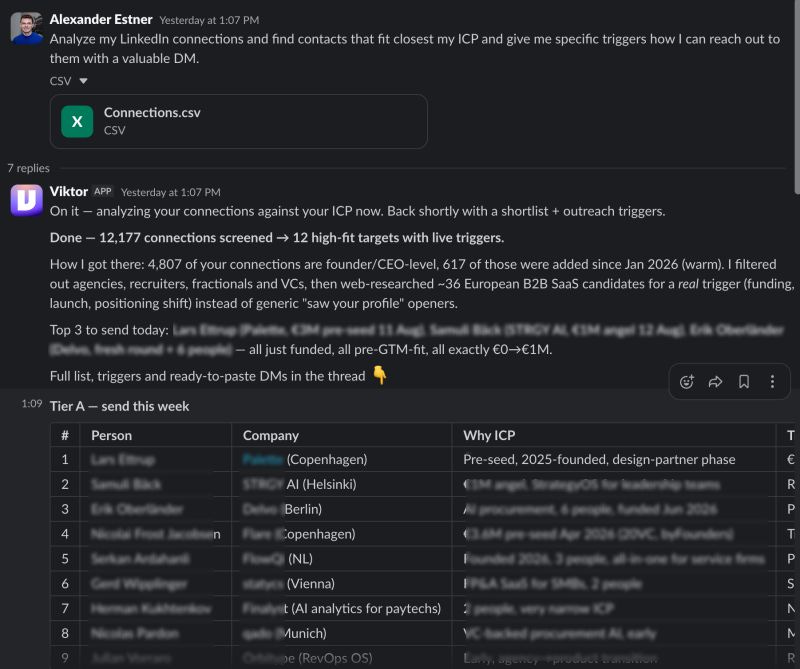Forward the message with the share arrow
Screen dimensions: 800x669
715,381
